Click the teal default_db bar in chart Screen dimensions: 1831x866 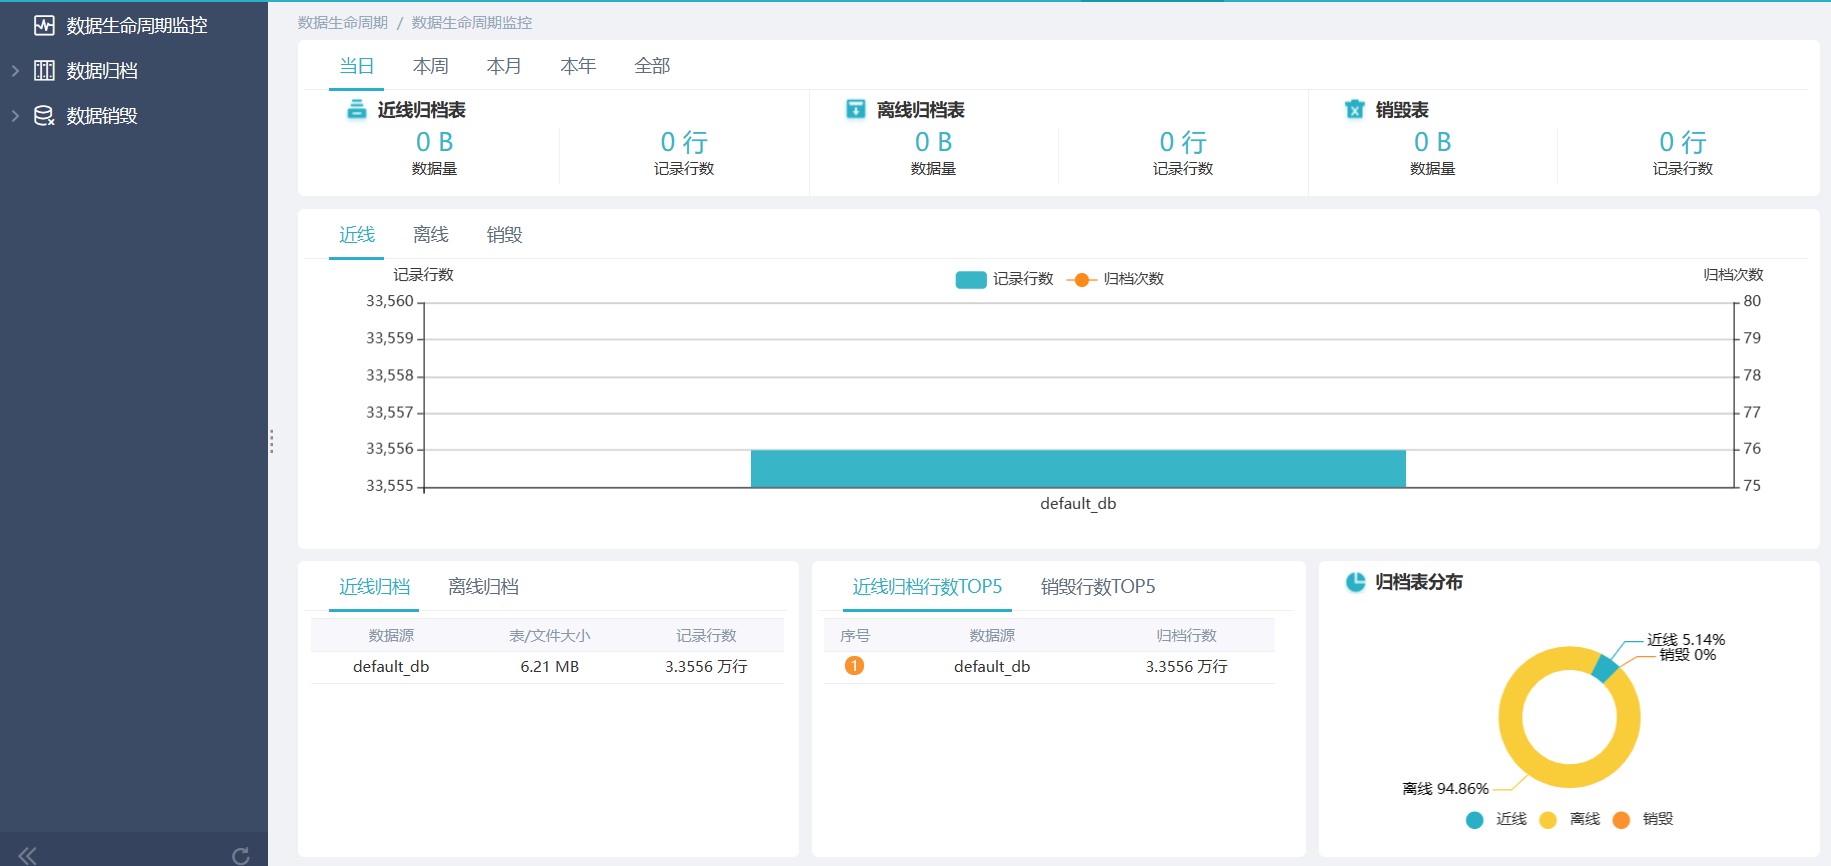pyautogui.click(x=1078, y=469)
